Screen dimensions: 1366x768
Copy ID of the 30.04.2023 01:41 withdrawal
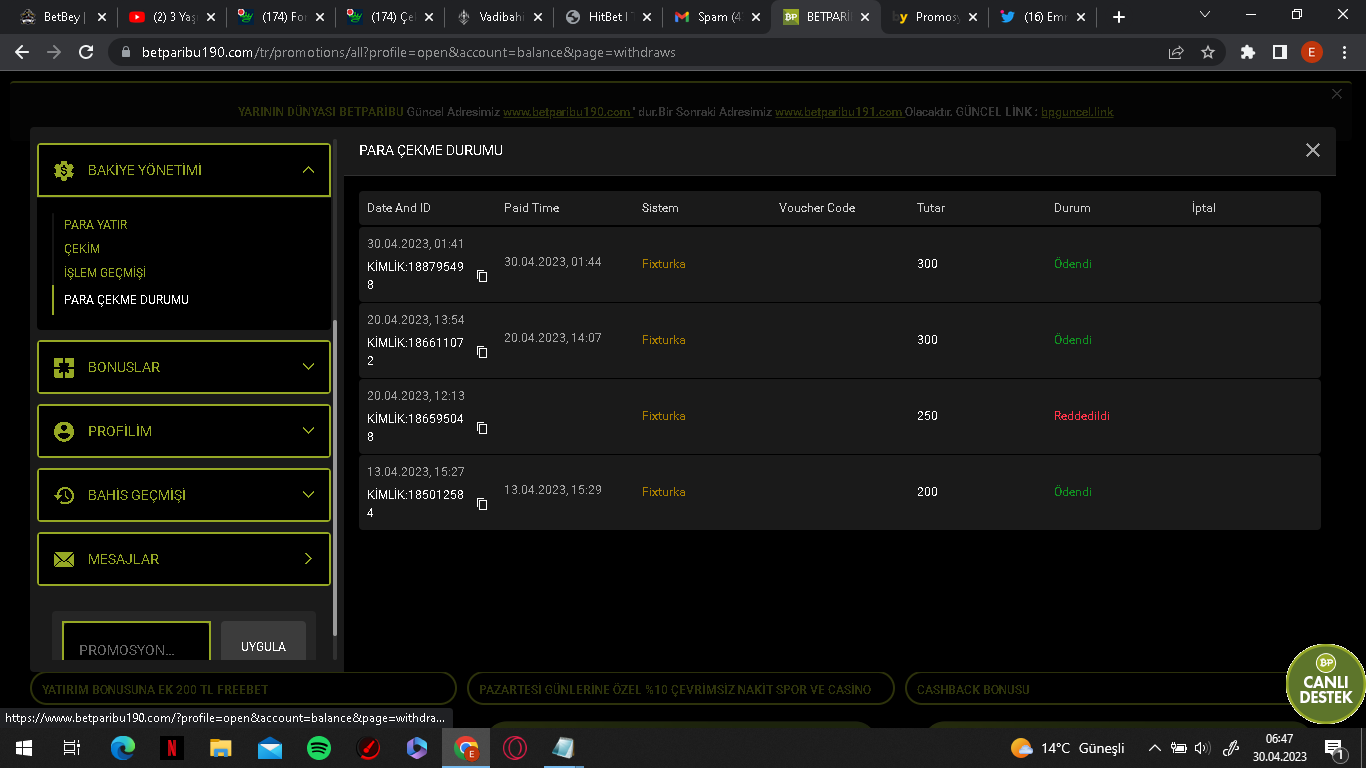coord(482,276)
